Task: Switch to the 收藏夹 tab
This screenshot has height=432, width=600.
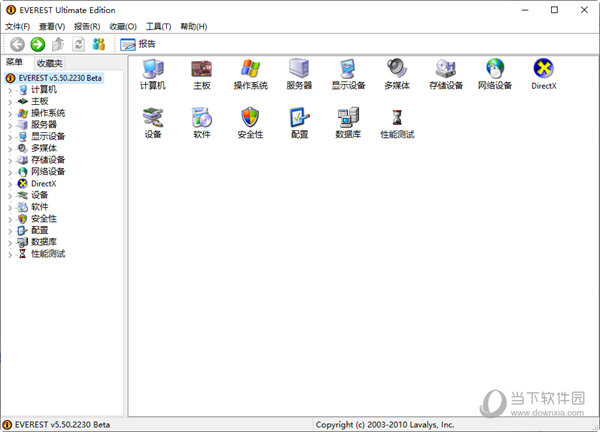Action: coord(49,63)
